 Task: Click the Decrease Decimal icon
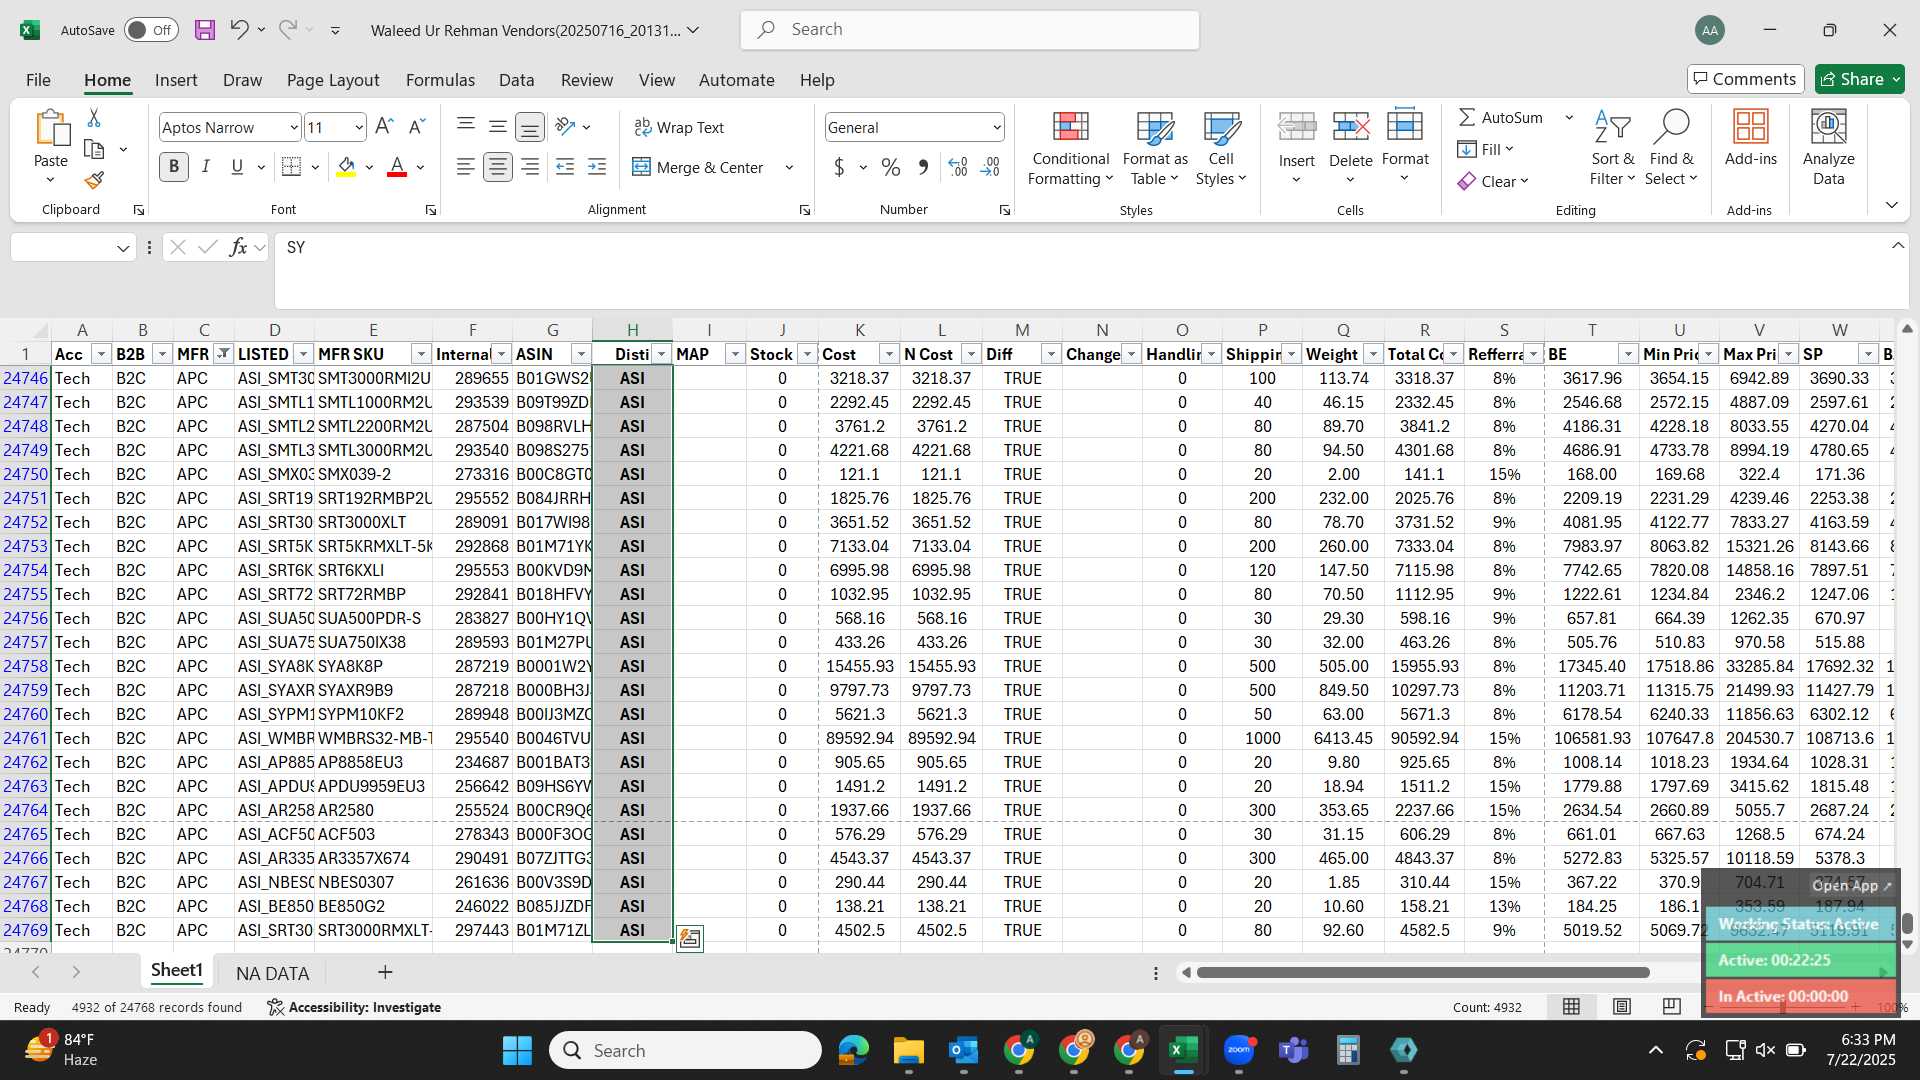(990, 167)
